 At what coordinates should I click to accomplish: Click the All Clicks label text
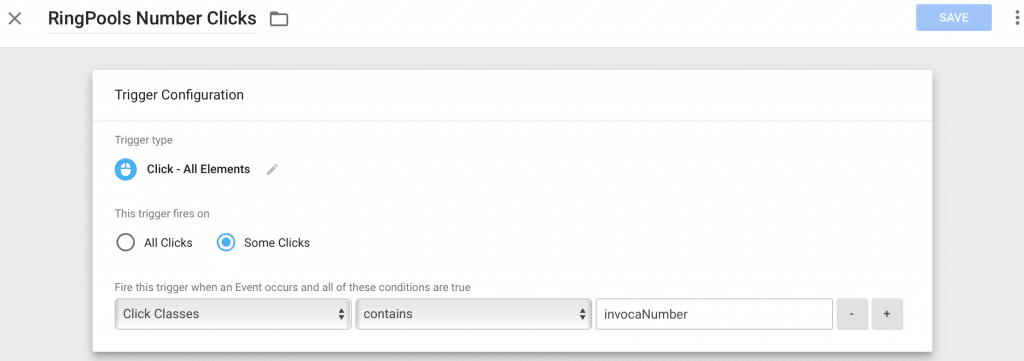(x=168, y=243)
